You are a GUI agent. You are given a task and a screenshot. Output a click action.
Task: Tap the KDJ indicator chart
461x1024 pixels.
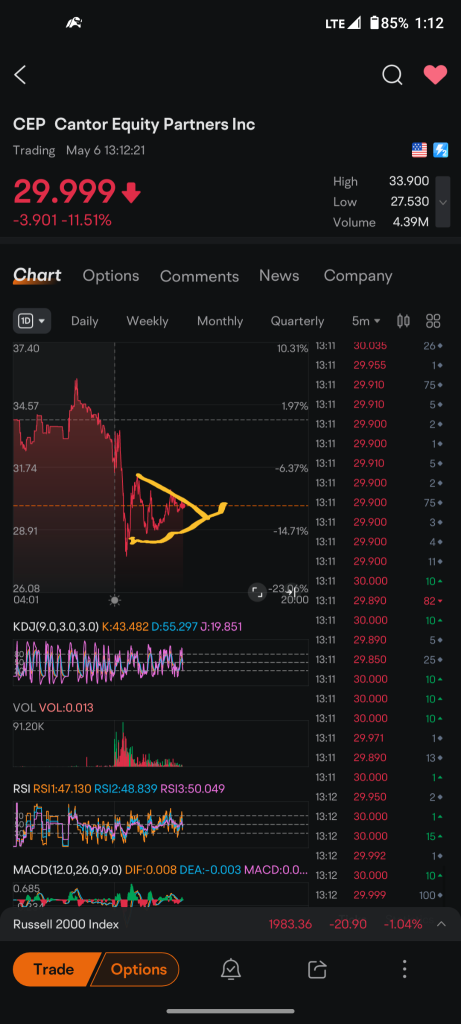(x=161, y=662)
